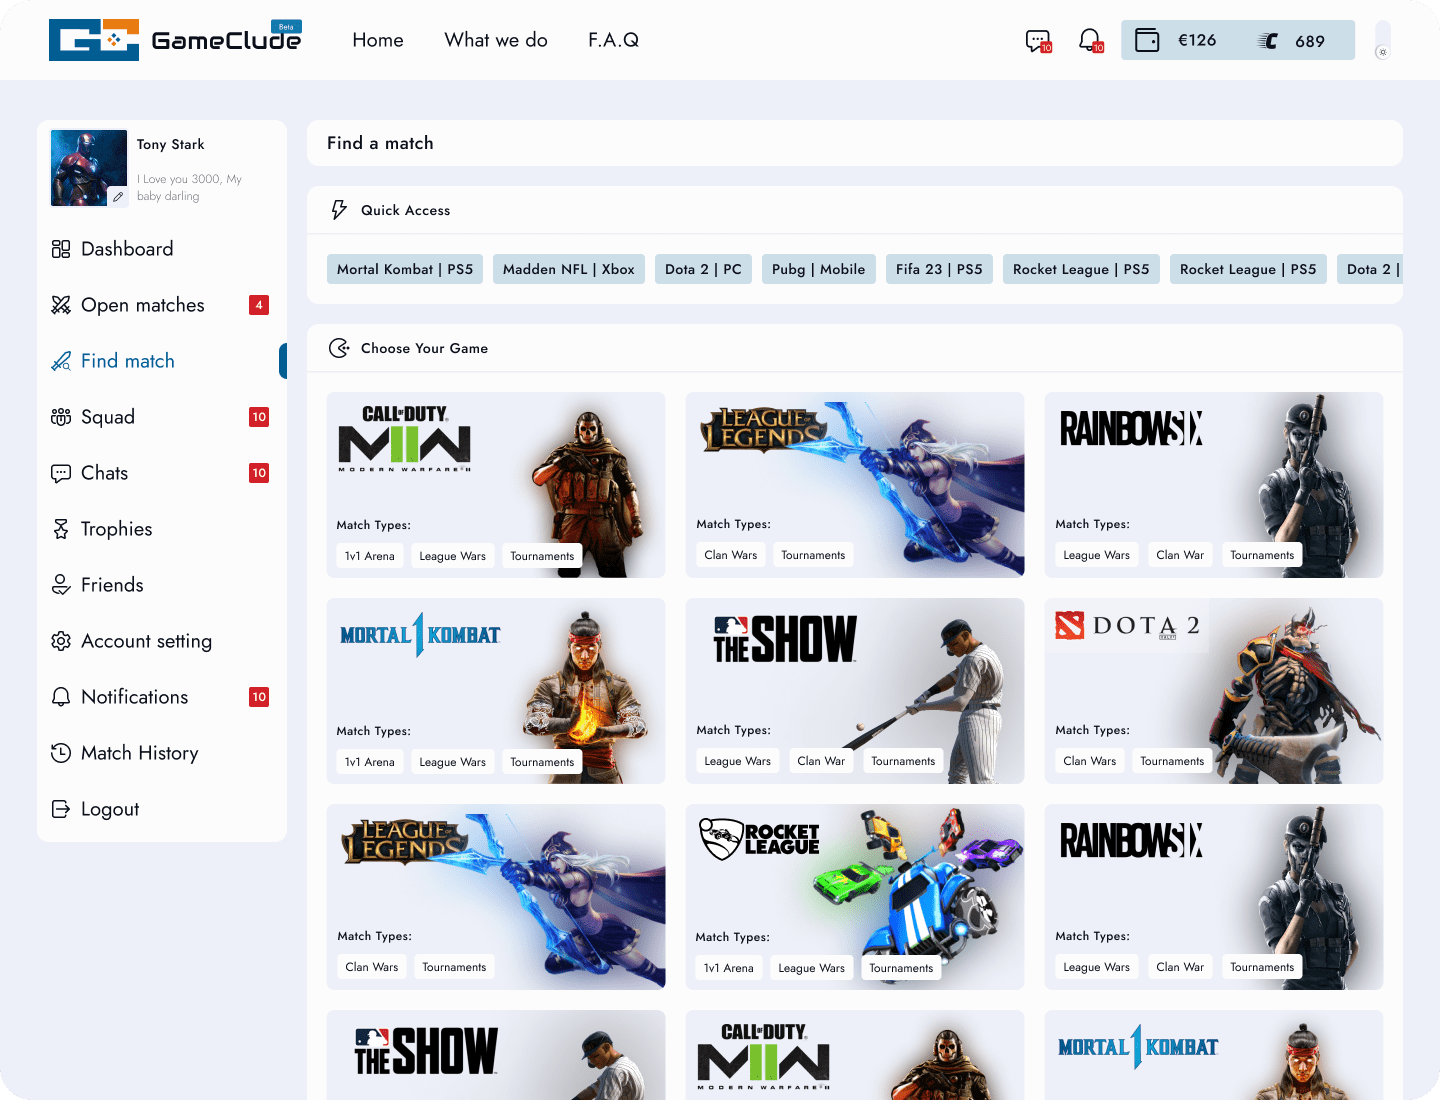The width and height of the screenshot is (1440, 1100).
Task: Select Dota 2 | PC quick access
Action: click(703, 269)
